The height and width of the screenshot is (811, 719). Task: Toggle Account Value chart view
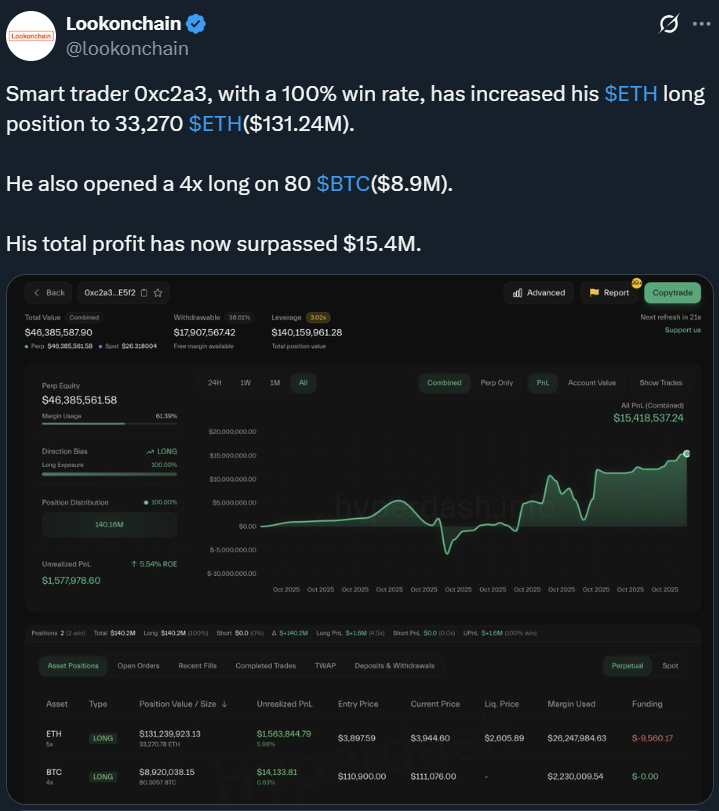click(x=592, y=382)
